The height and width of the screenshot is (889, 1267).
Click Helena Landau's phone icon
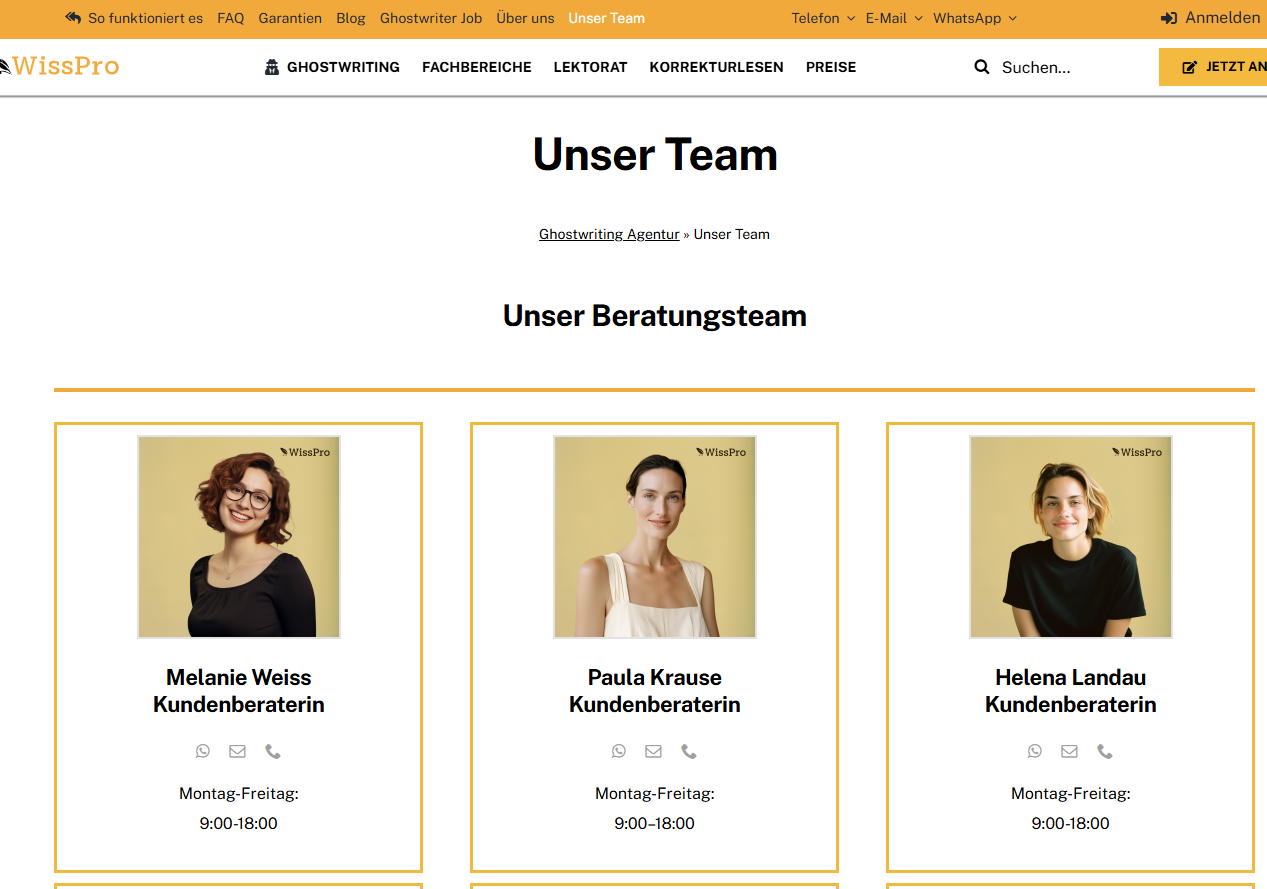1105,751
